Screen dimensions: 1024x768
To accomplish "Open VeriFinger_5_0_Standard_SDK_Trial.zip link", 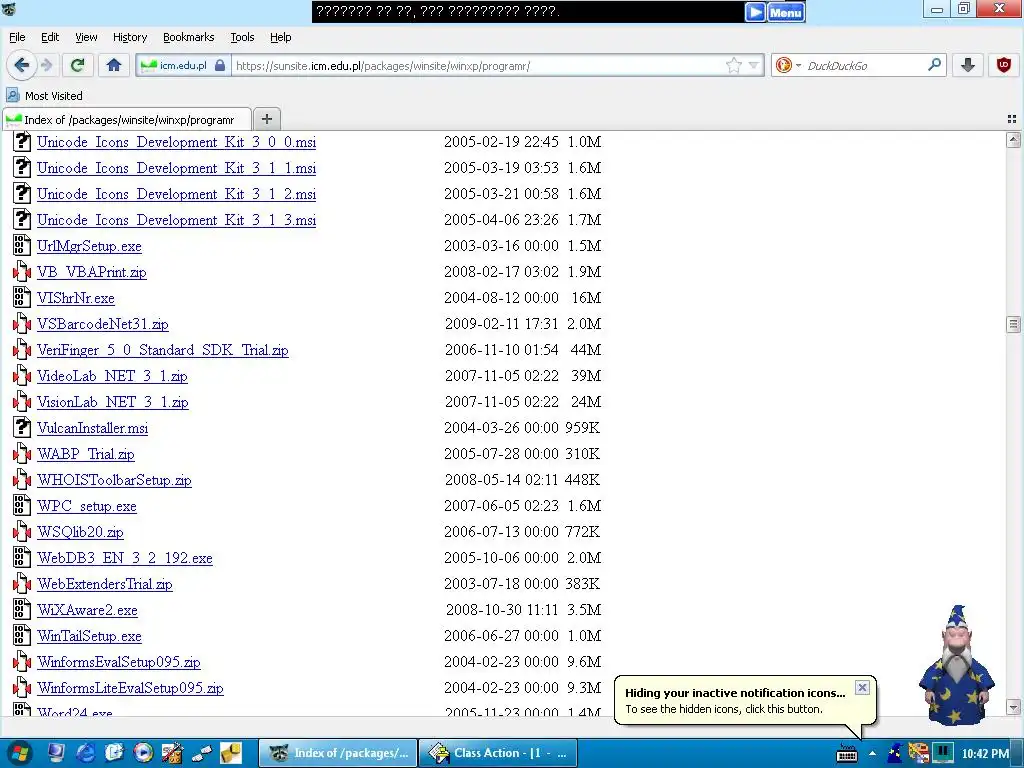I will [x=163, y=350].
